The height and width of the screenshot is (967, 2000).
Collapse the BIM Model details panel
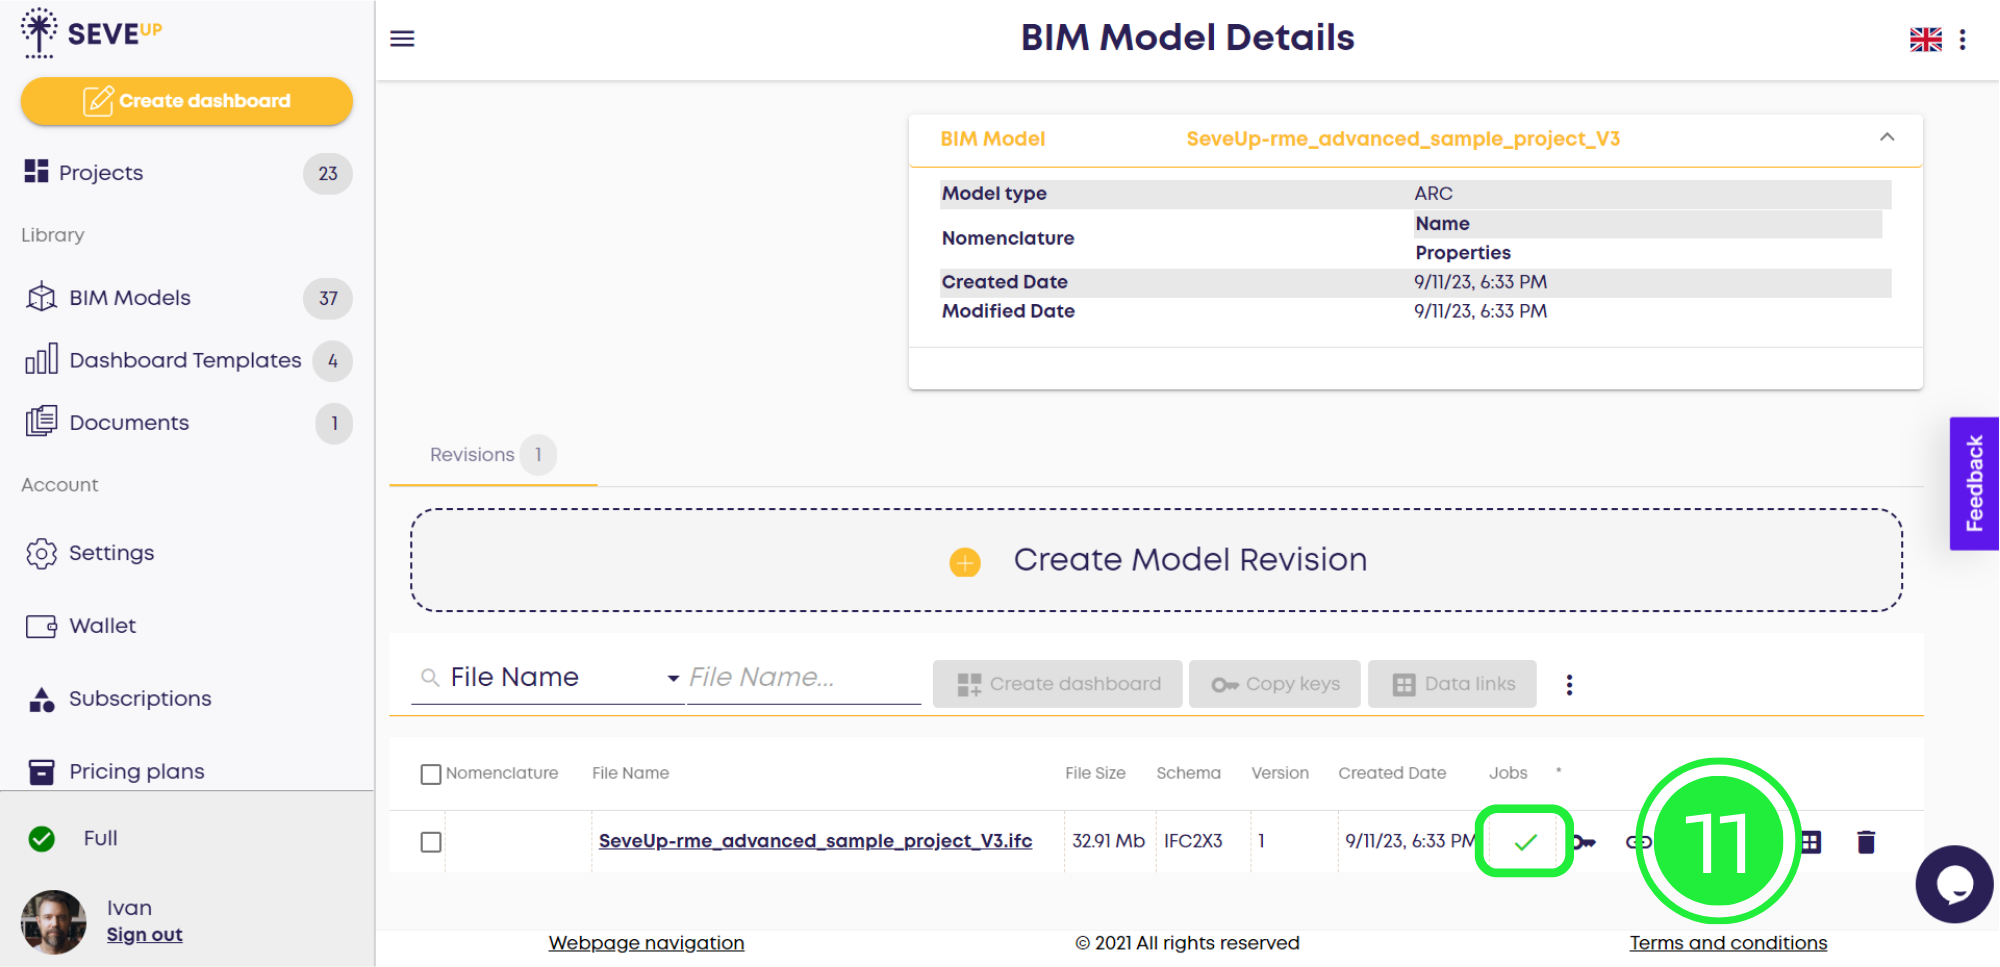[1887, 139]
